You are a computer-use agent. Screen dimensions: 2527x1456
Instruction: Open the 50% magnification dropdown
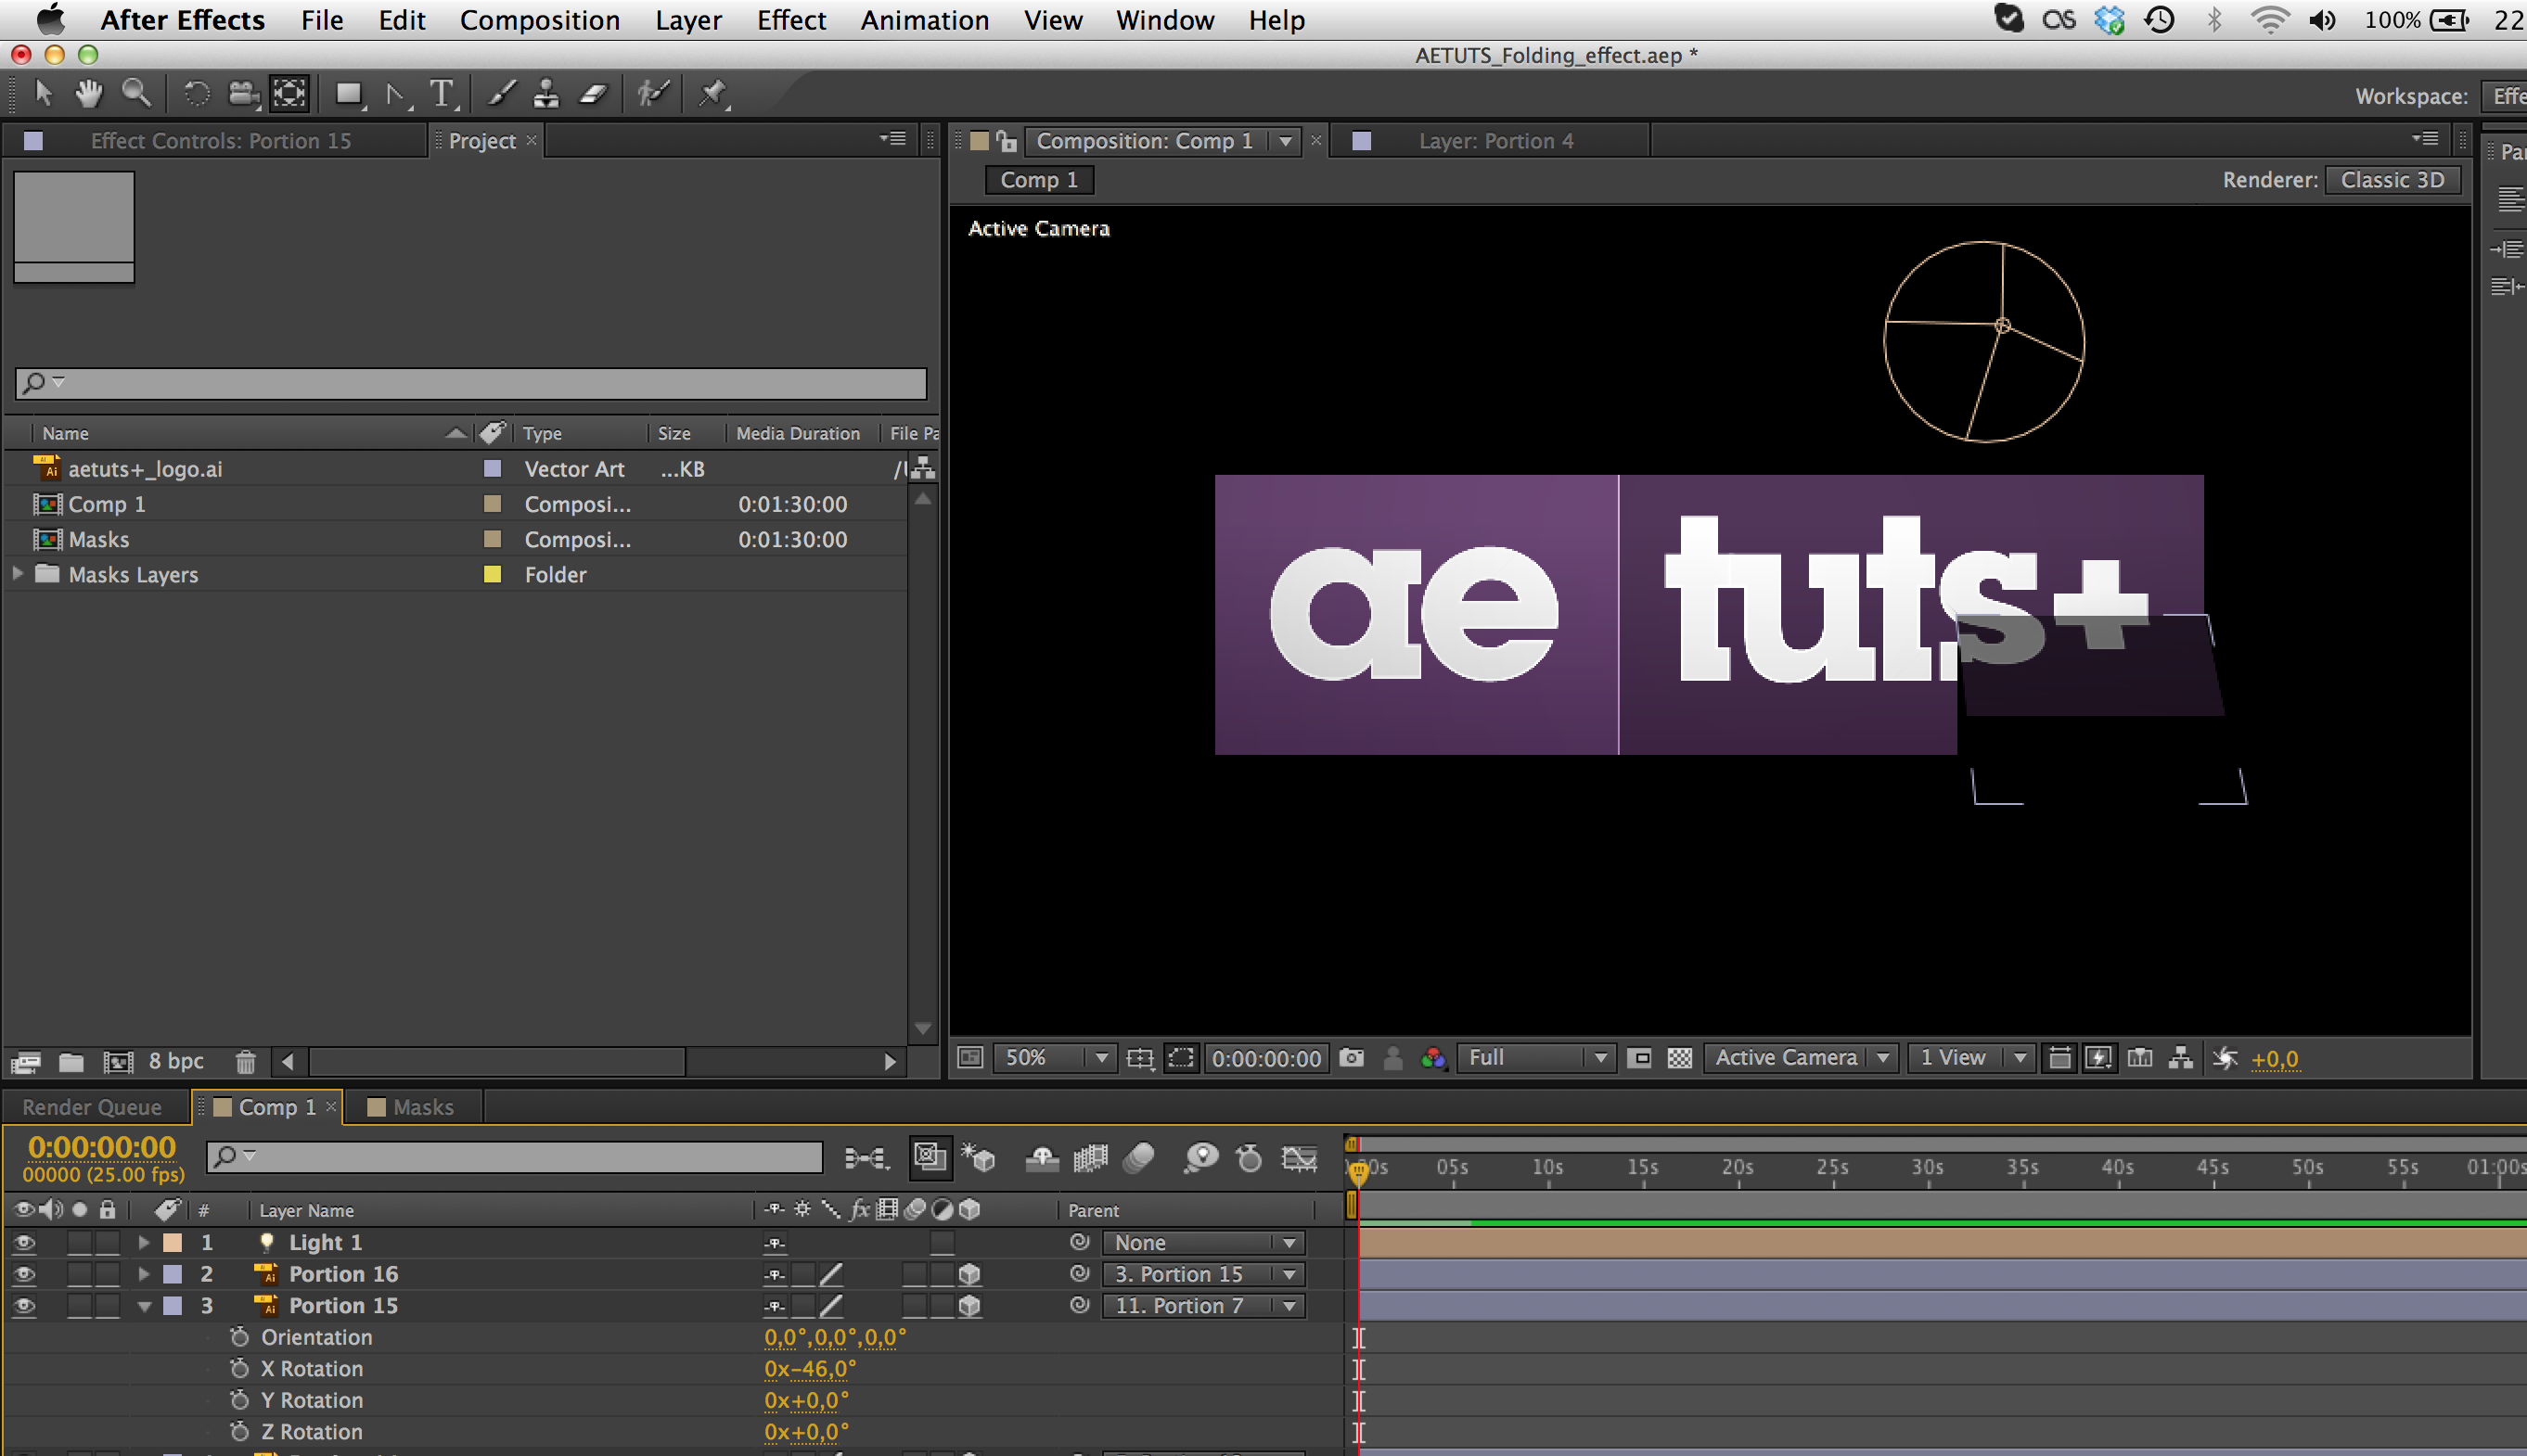click(1054, 1058)
